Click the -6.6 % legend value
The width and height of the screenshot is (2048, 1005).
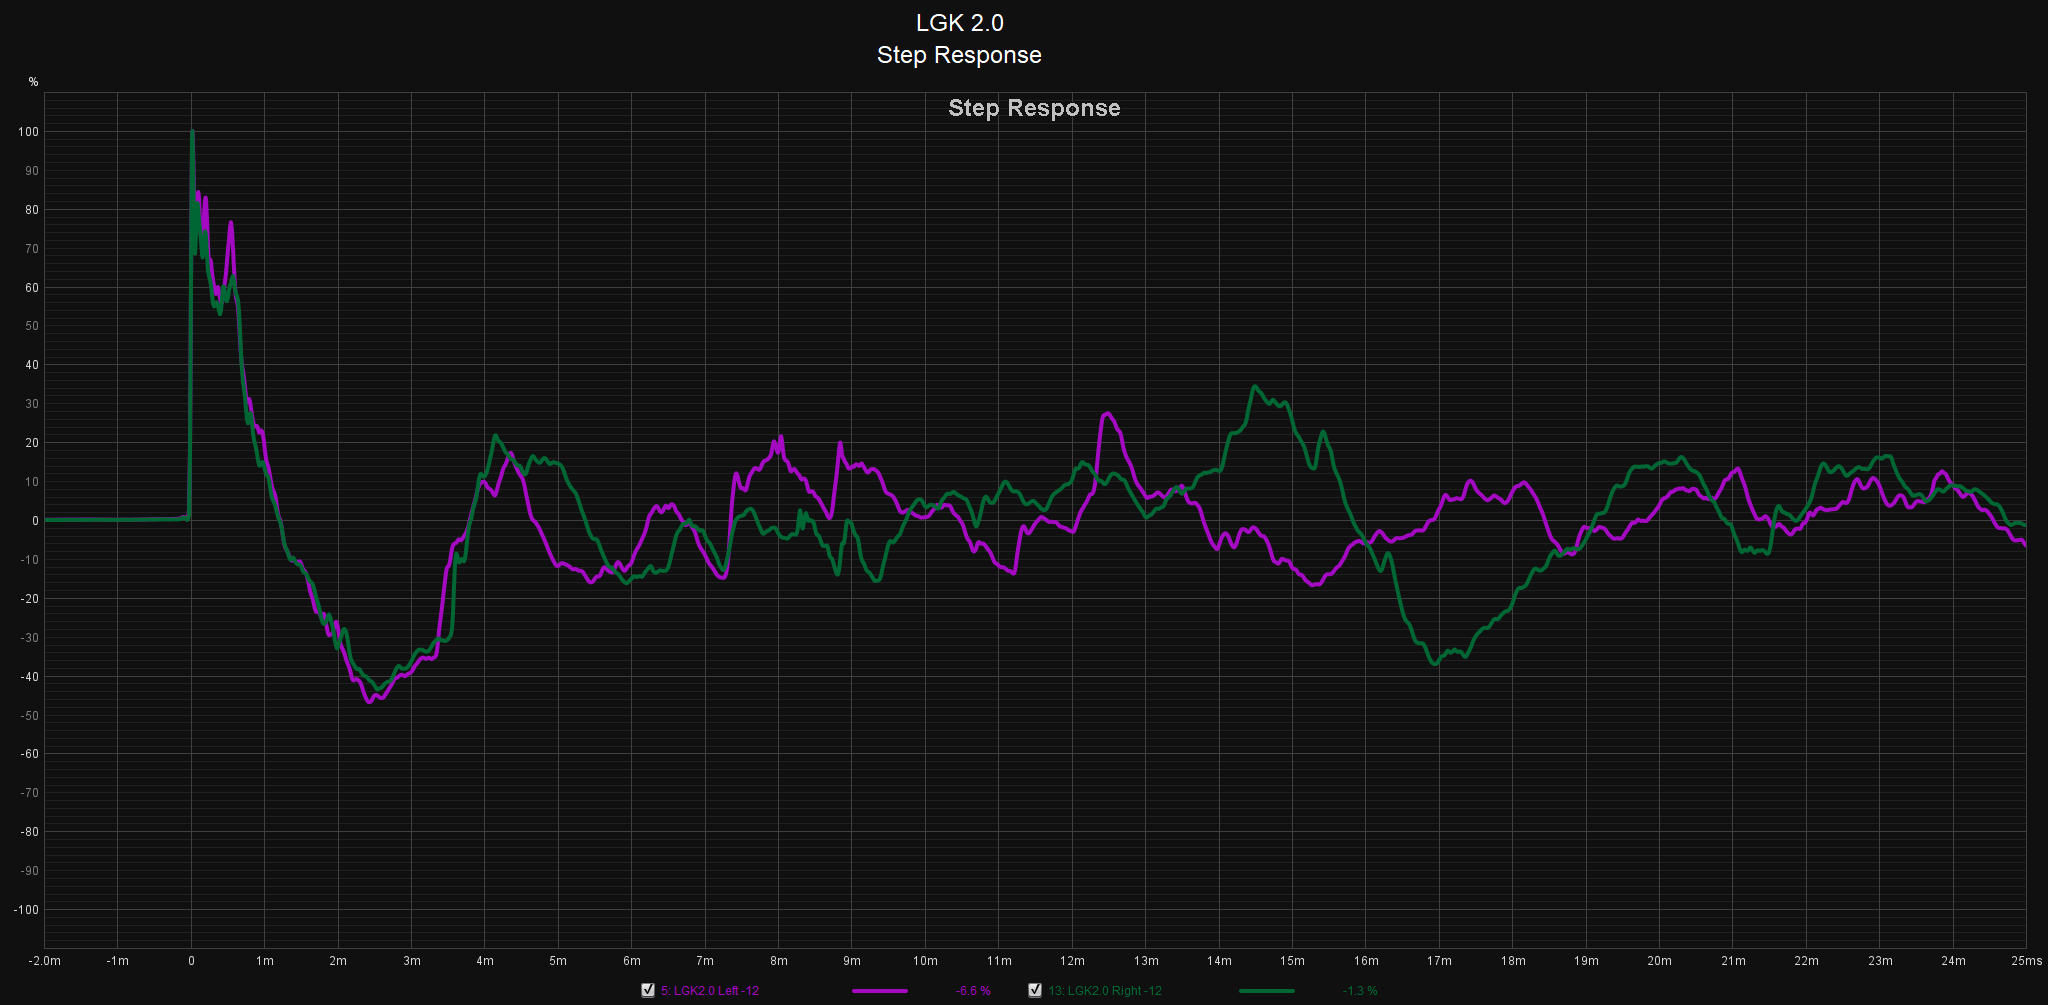[x=973, y=991]
